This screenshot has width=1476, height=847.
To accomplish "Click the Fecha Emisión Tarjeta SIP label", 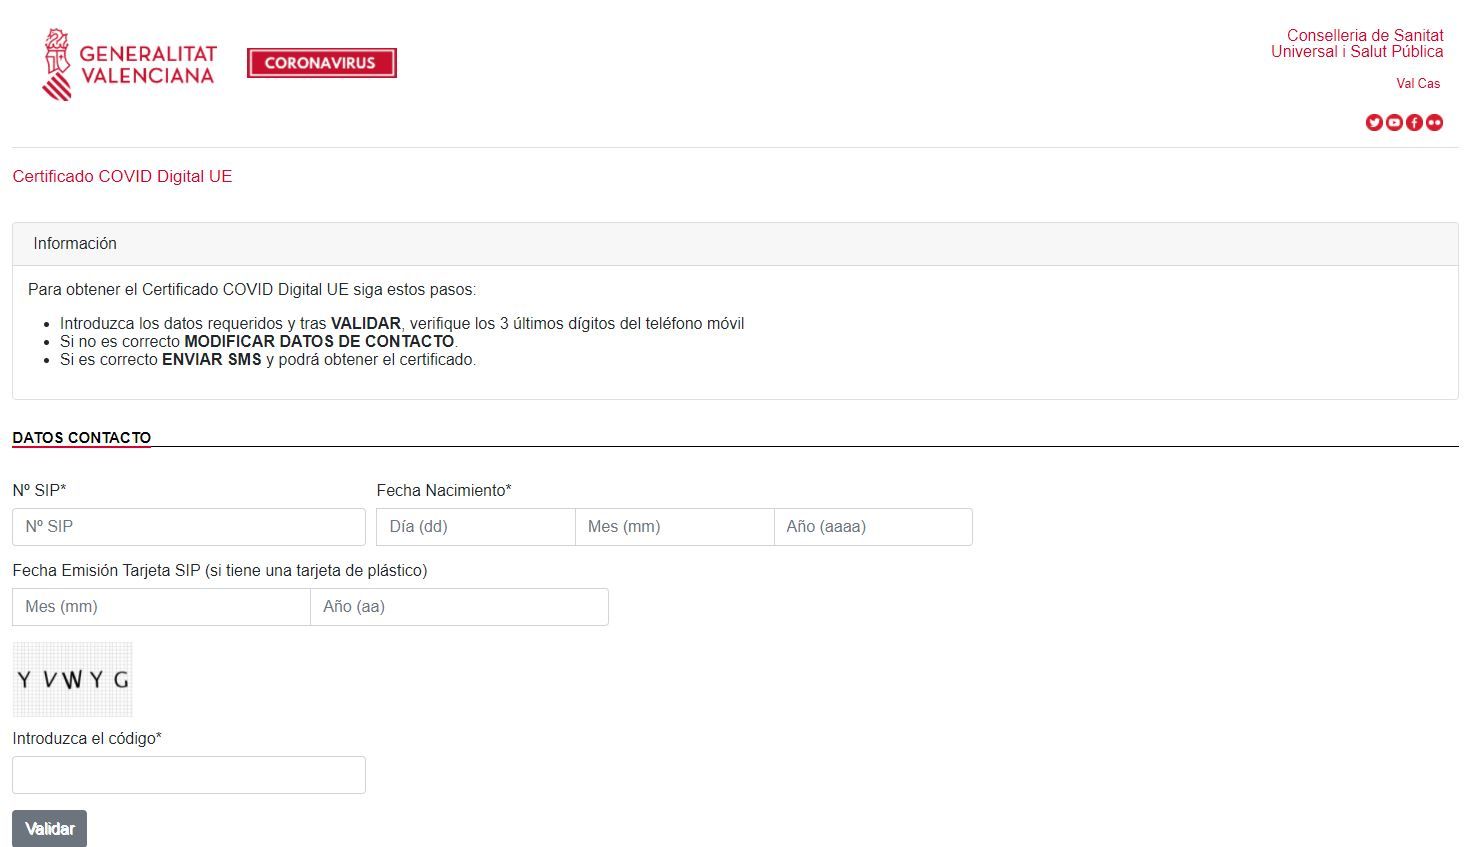I will tap(220, 570).
